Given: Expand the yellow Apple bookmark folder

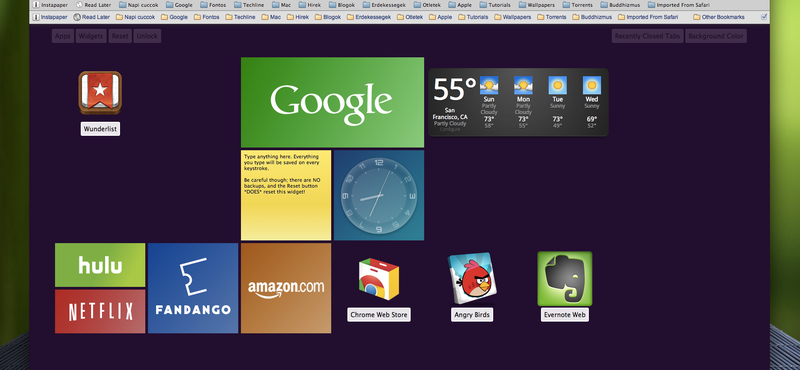Looking at the screenshot, I should [441, 17].
